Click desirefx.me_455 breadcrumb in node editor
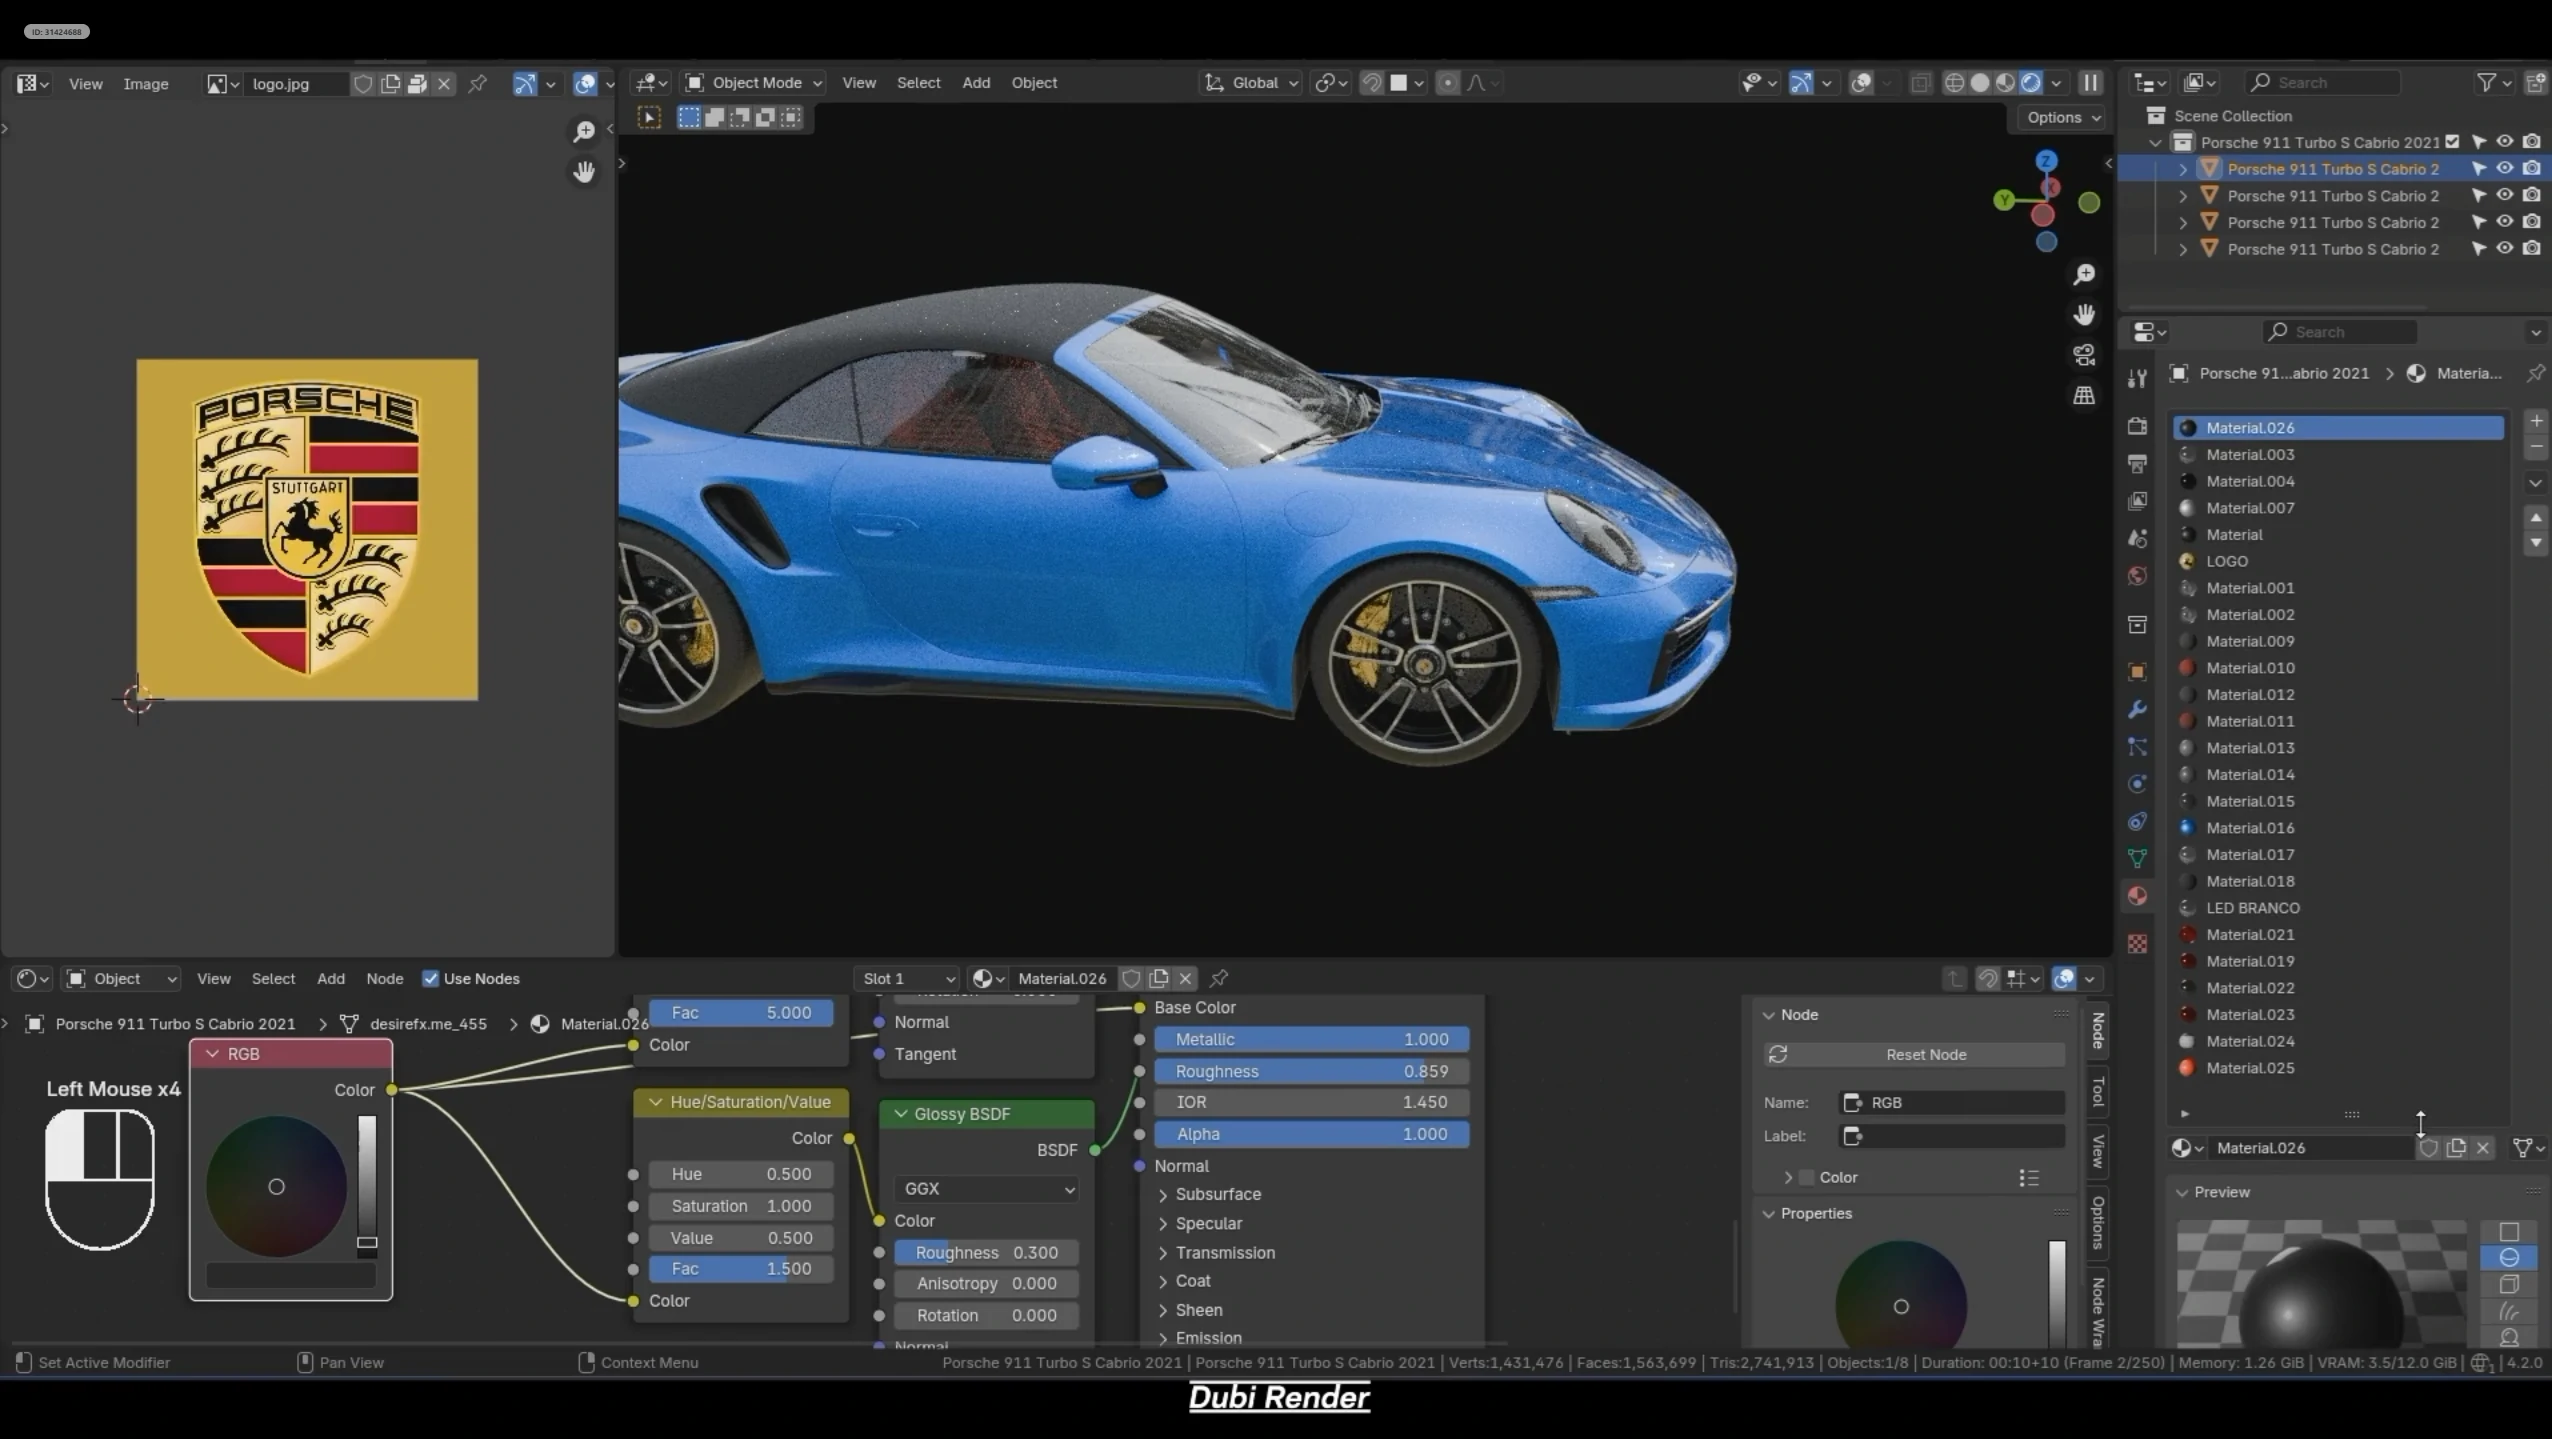The width and height of the screenshot is (2552, 1439). pyautogui.click(x=427, y=1023)
